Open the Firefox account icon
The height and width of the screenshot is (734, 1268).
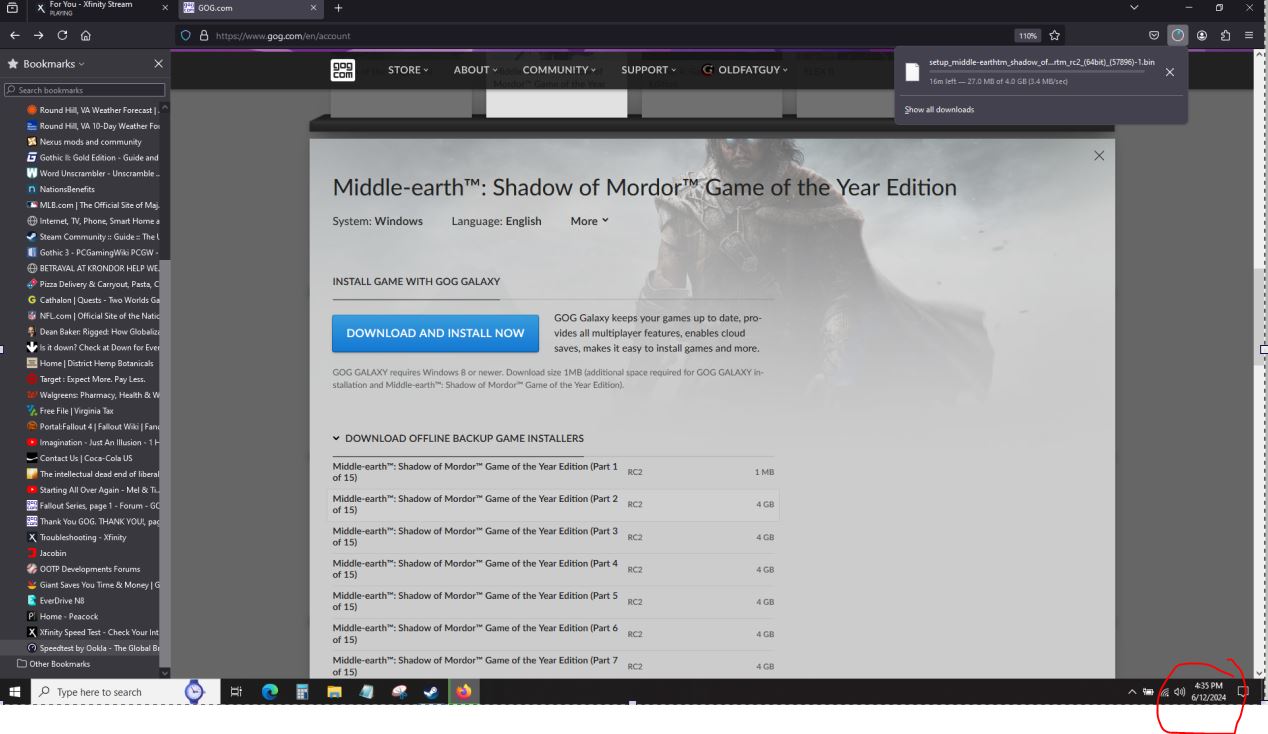[x=1202, y=36]
